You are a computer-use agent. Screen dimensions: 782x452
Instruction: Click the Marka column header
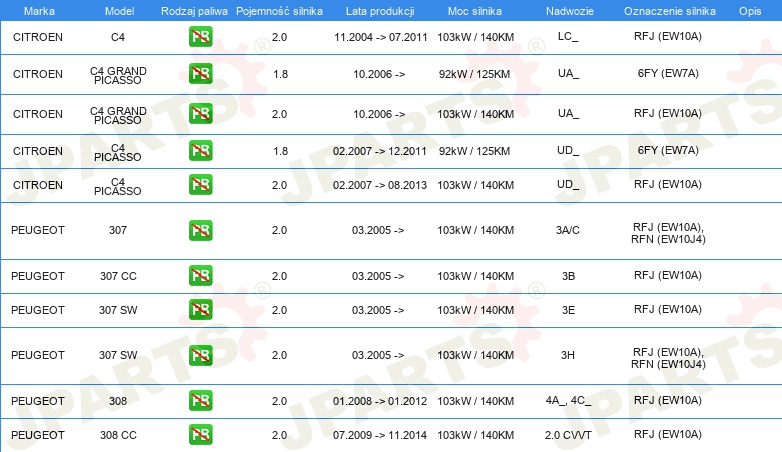tap(39, 11)
